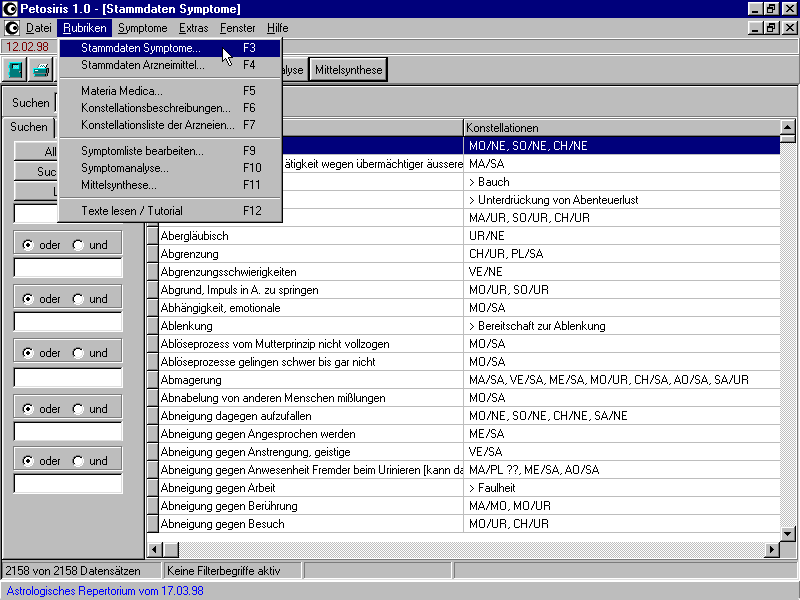Viewport: 800px width, 600px height.
Task: Click the row selector beside Abneigung gegen Besuch
Action: pos(152,524)
